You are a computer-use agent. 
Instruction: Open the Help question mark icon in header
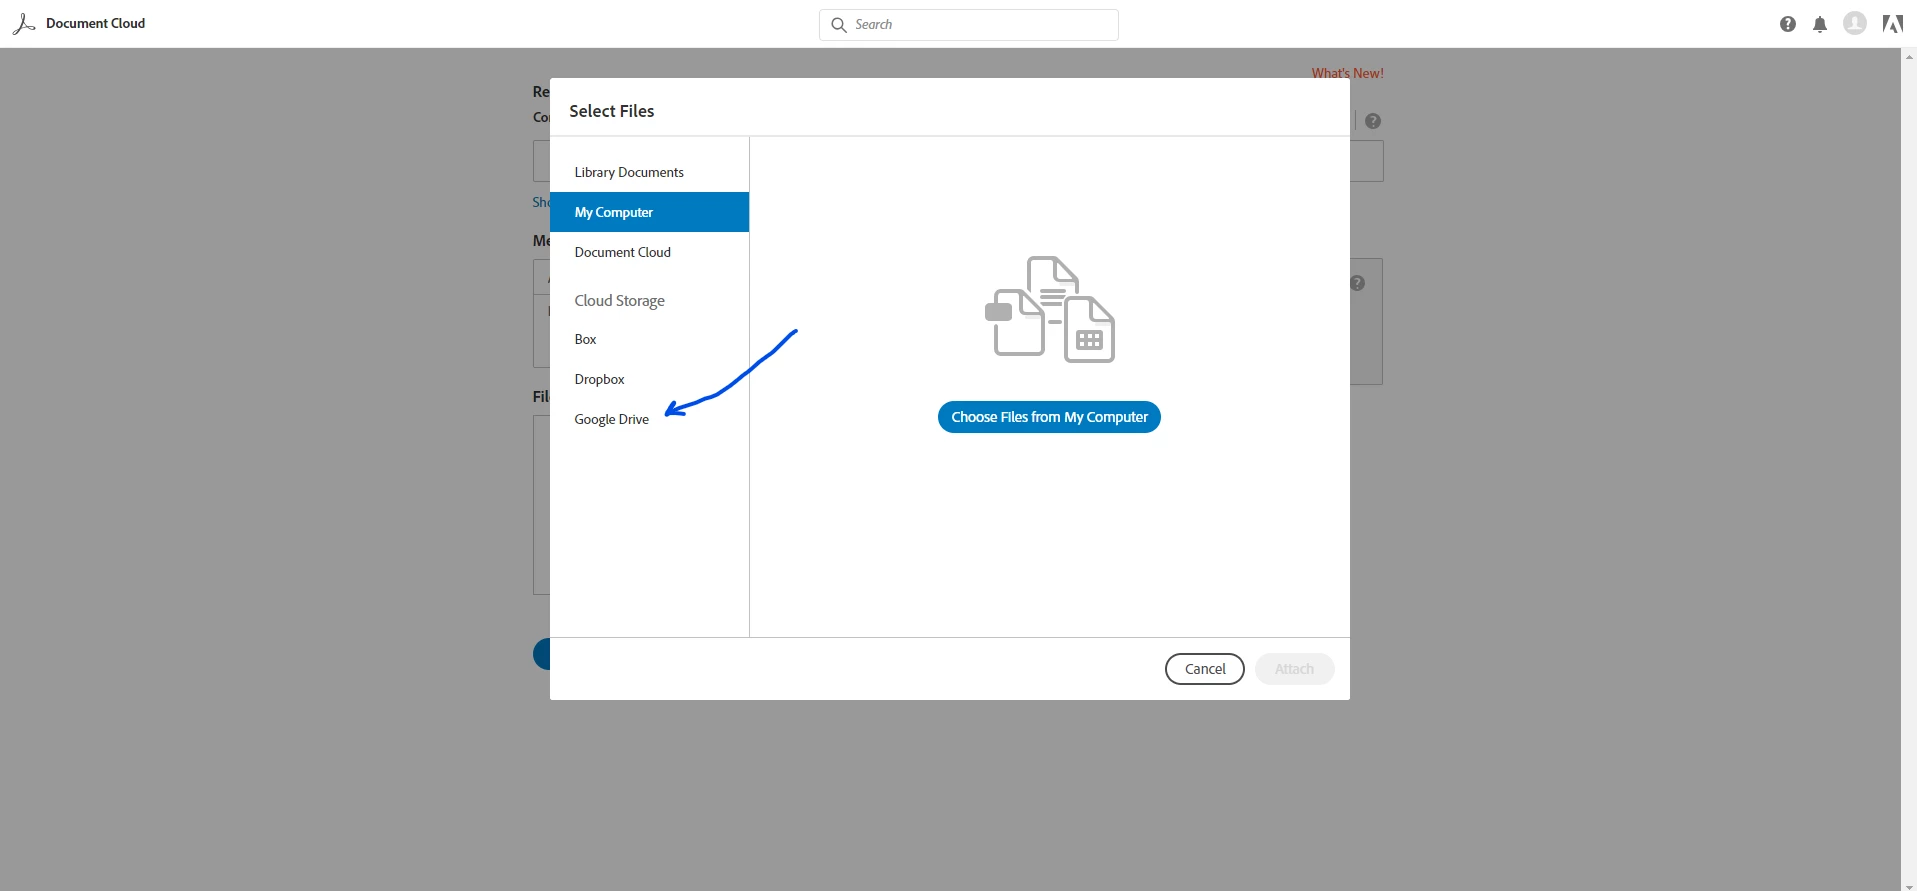(1788, 24)
